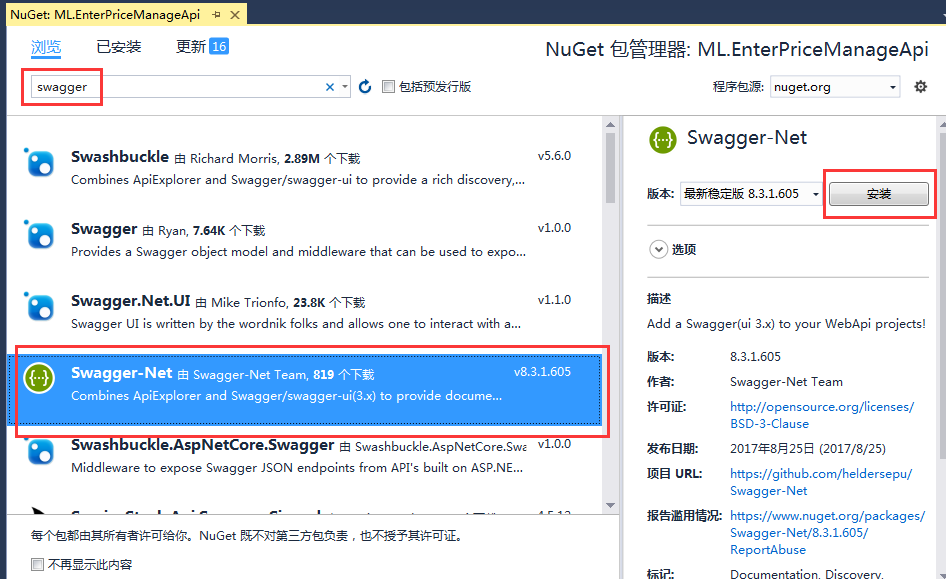The height and width of the screenshot is (579, 946).
Task: Open the search box history dropdown
Action: (344, 87)
